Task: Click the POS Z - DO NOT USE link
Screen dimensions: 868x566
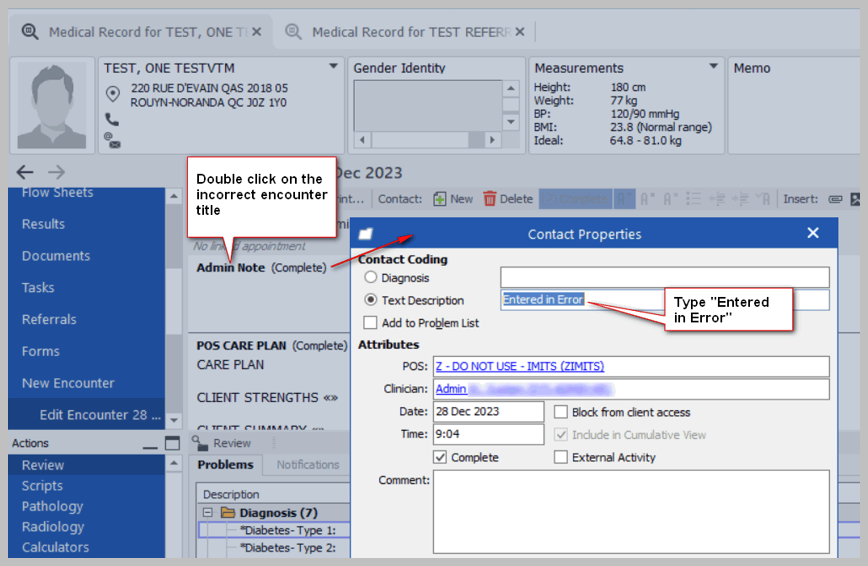Action: click(x=519, y=366)
